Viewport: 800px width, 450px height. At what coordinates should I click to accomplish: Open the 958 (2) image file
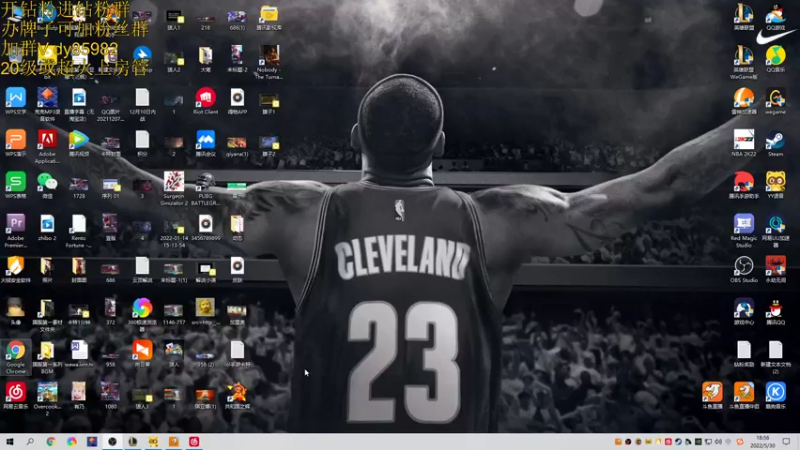point(205,357)
